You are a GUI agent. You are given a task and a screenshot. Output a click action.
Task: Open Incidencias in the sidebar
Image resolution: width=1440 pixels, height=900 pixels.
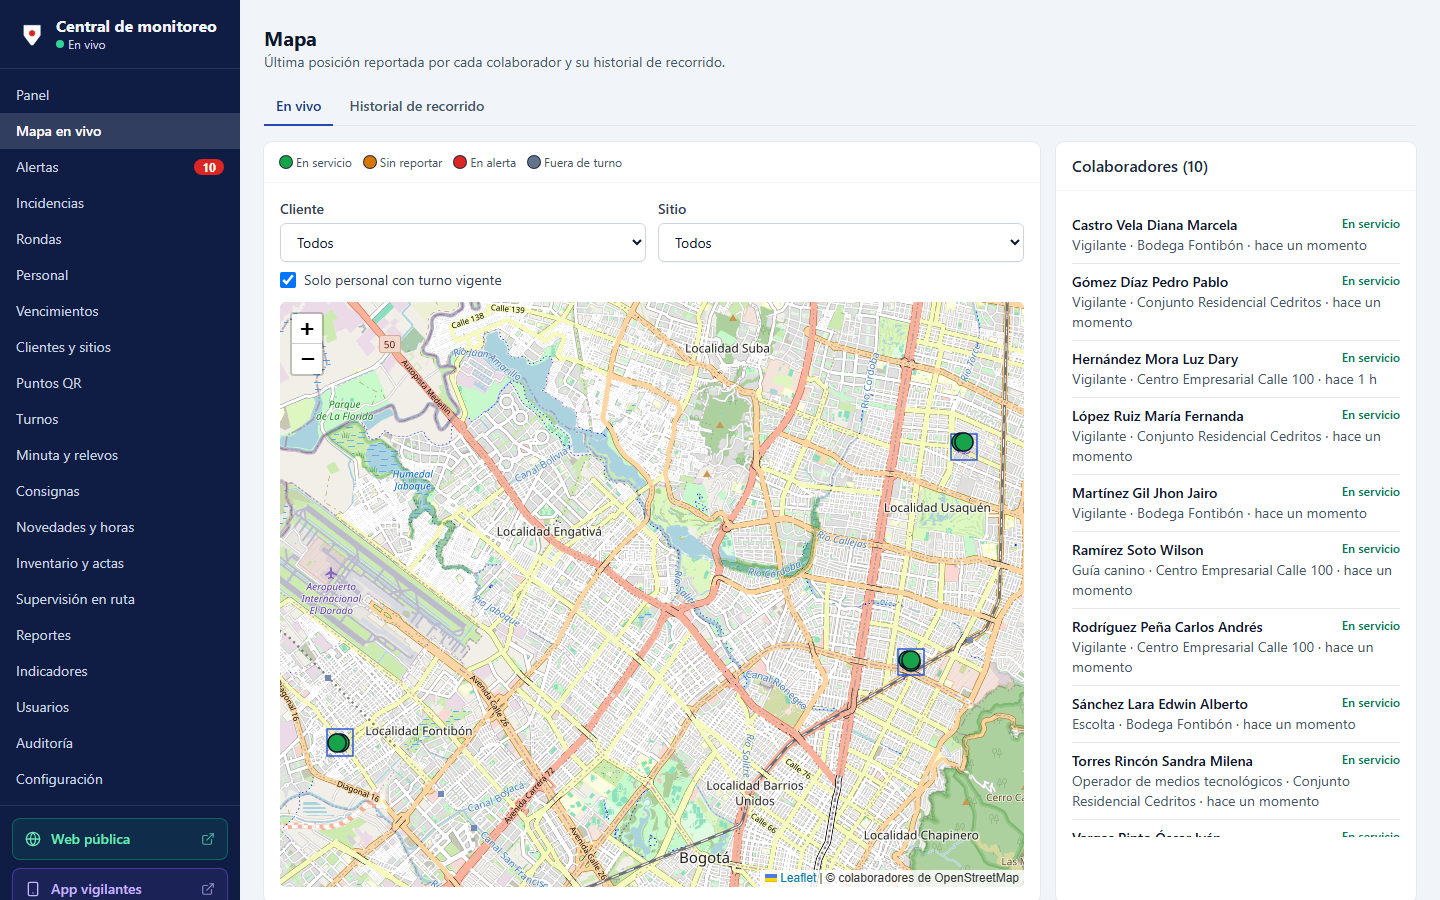(x=120, y=203)
